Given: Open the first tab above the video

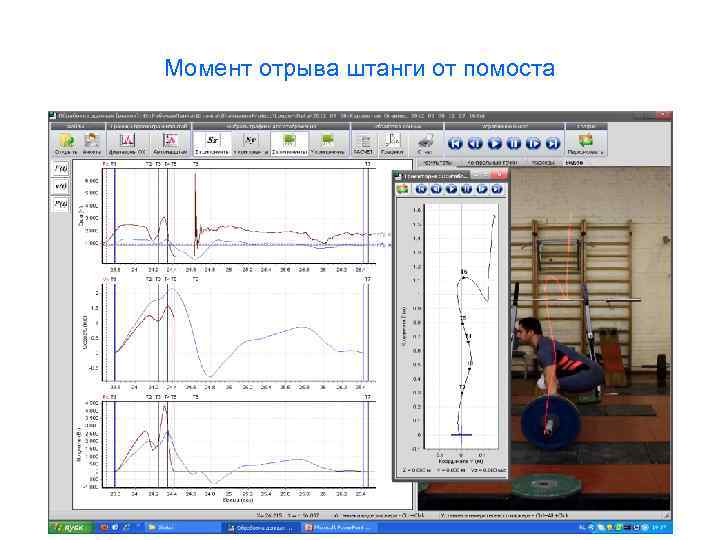Looking at the screenshot, I should 437,163.
